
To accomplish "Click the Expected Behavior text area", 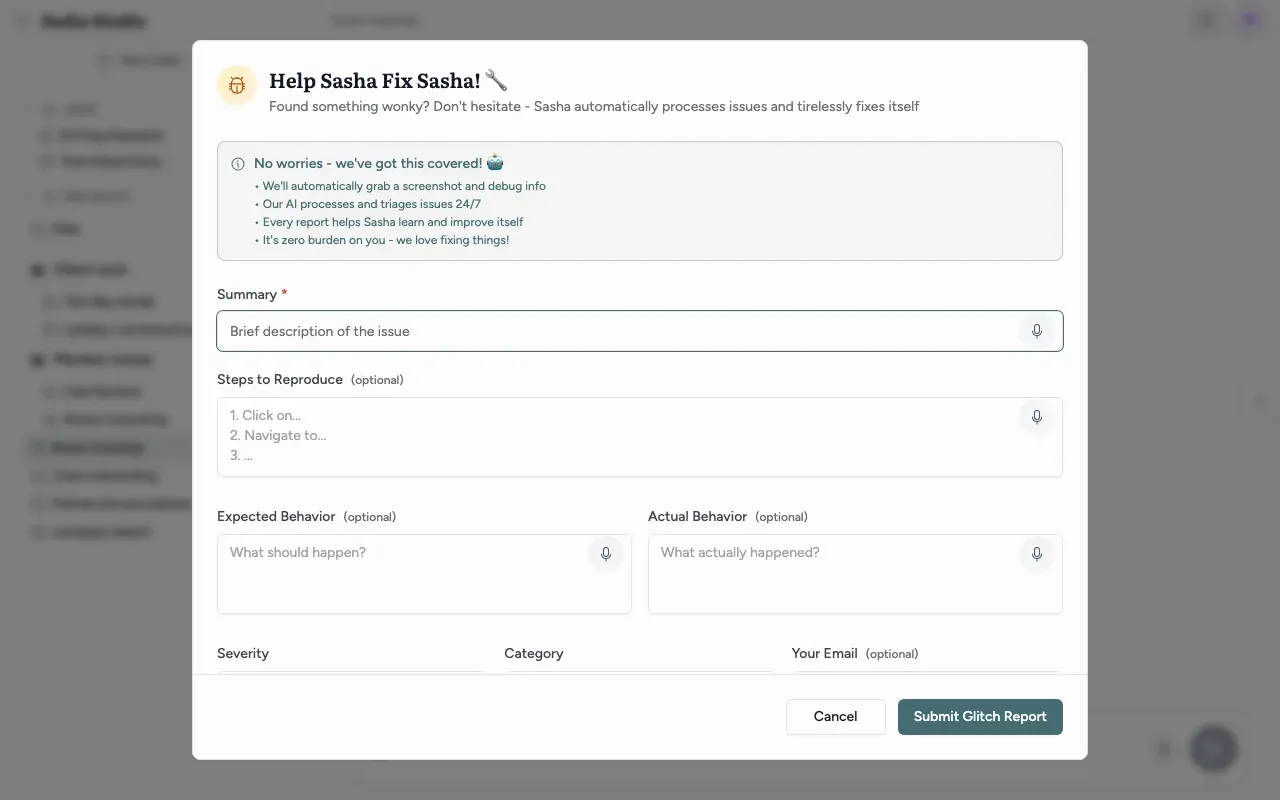I will coord(424,574).
